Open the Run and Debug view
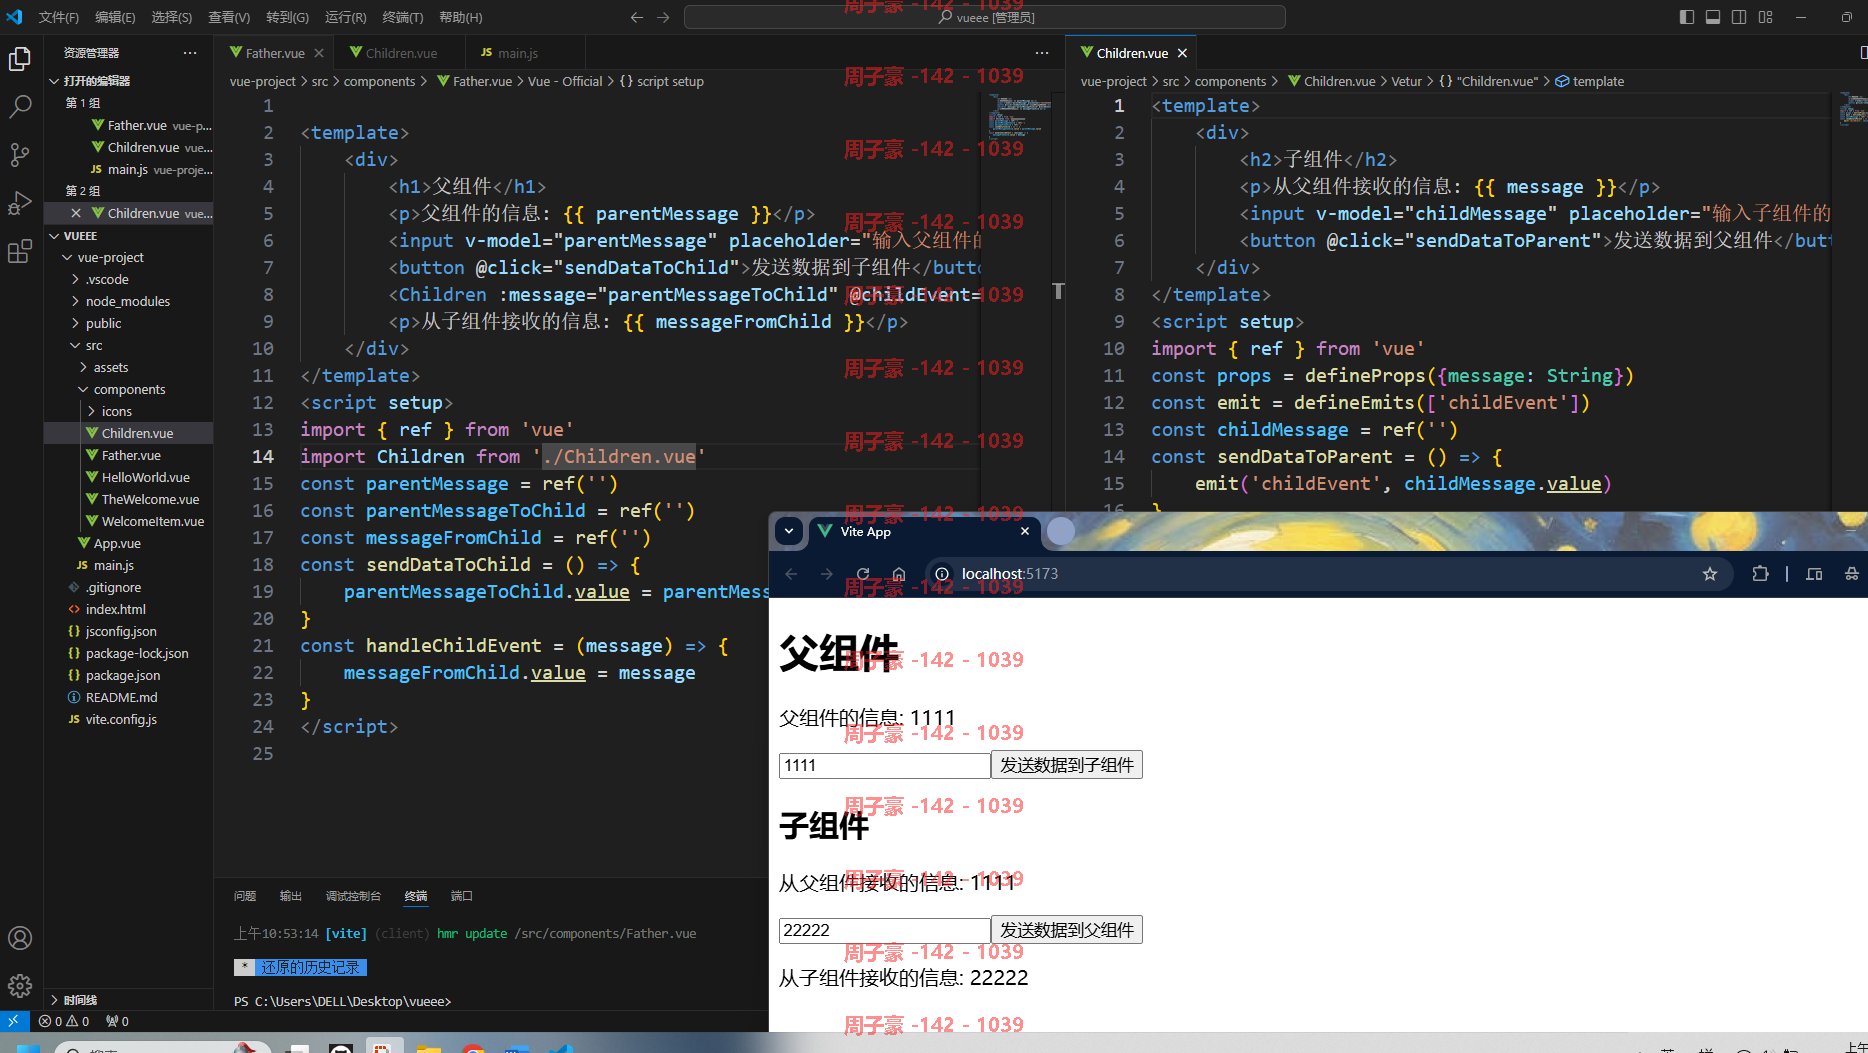Image resolution: width=1868 pixels, height=1053 pixels. [x=20, y=203]
